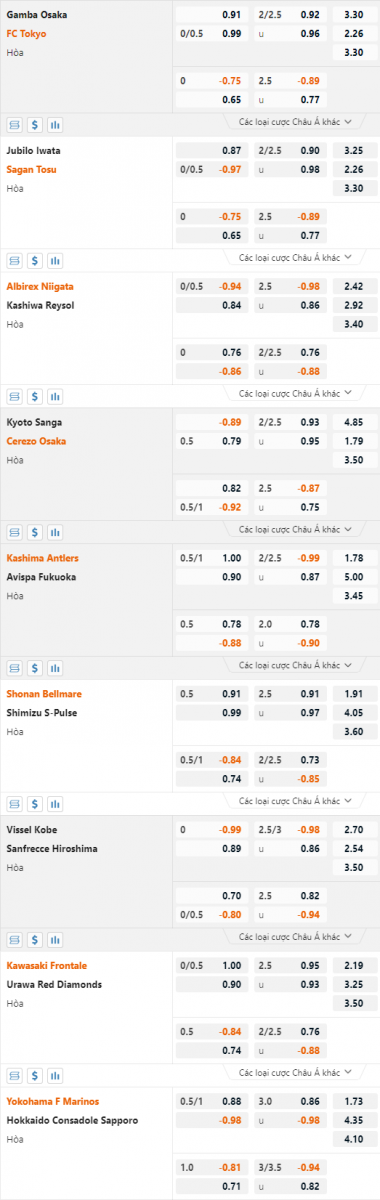Click the dollar icon below Kawasaki Frontale match
The image size is (380, 1200).
pos(35,1075)
